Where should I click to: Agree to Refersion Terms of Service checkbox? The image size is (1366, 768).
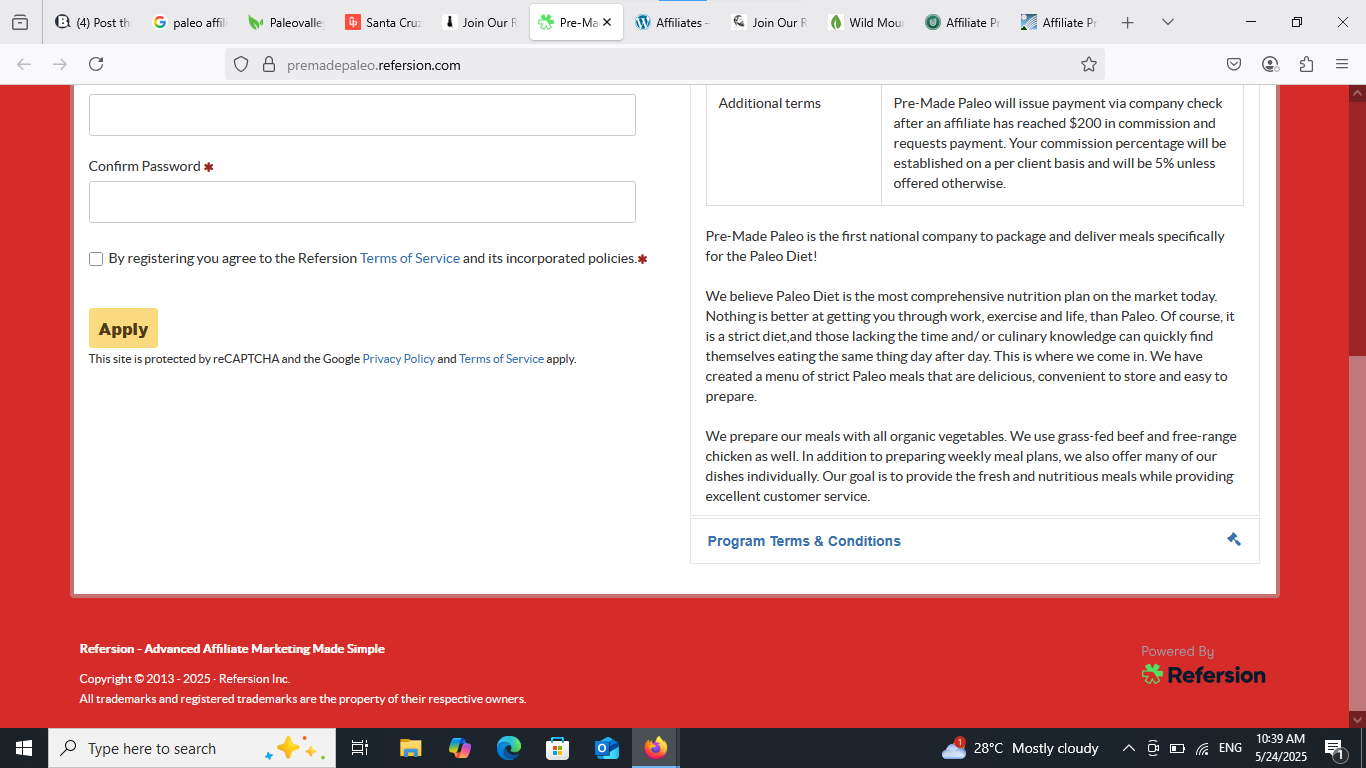coord(96,259)
